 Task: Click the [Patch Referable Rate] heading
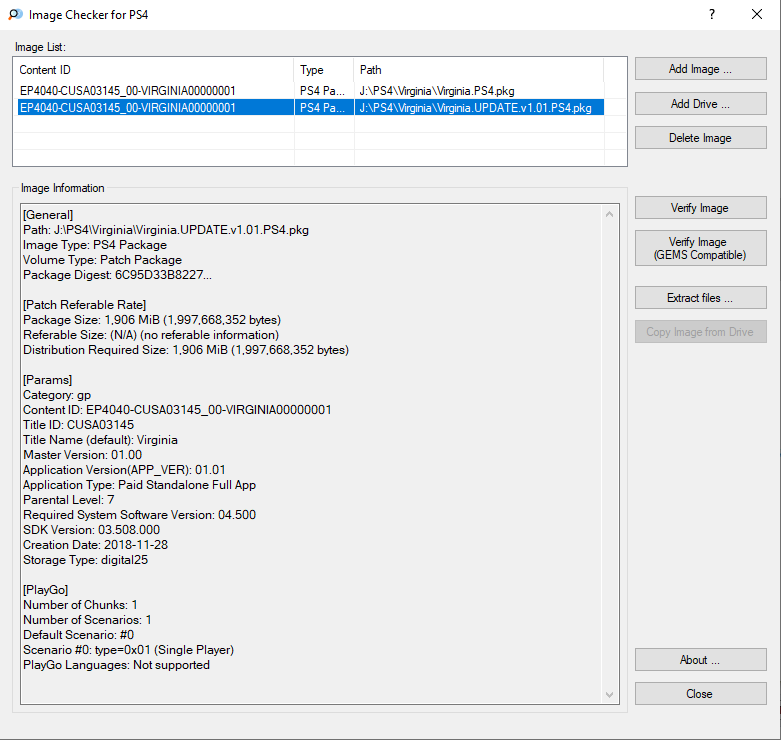[85, 305]
